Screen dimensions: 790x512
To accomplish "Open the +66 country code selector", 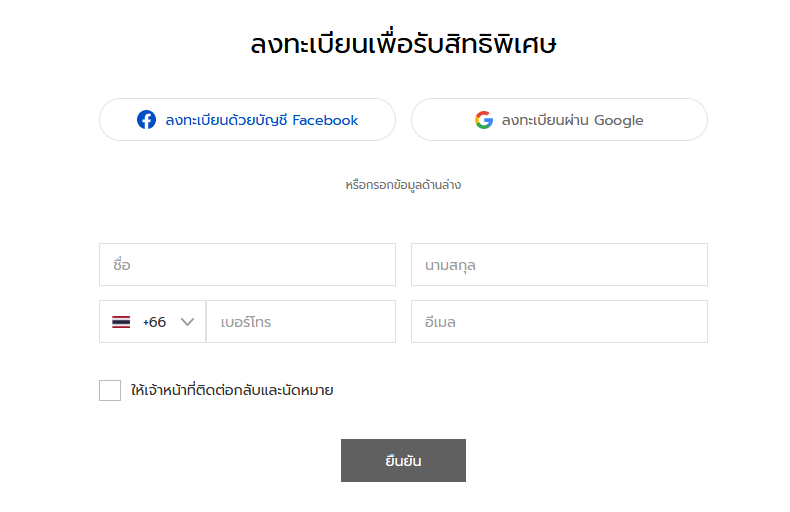I will point(153,322).
